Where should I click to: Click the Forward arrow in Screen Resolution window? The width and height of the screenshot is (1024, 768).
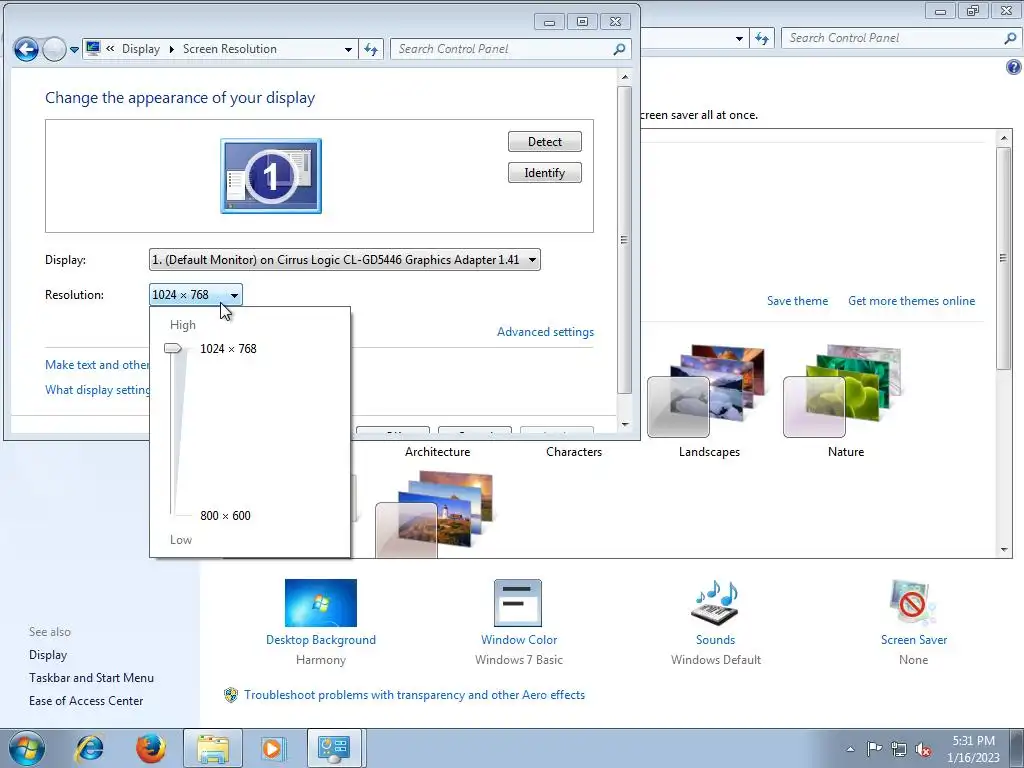pos(54,49)
